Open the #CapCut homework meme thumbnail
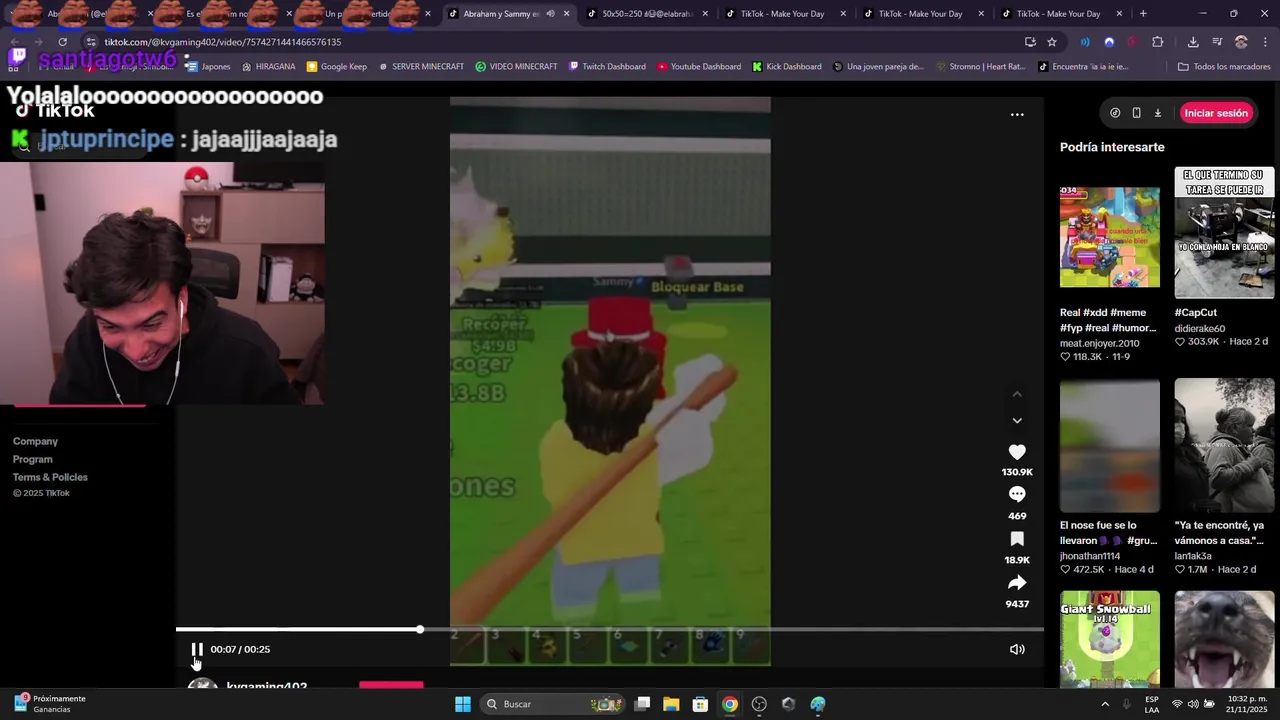This screenshot has width=1280, height=720. point(1224,232)
